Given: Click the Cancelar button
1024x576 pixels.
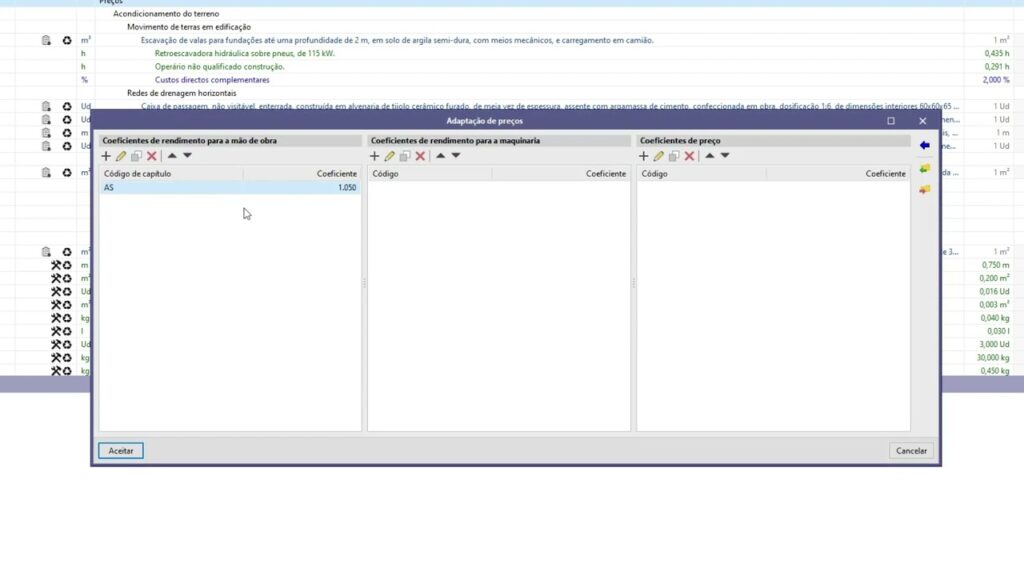Looking at the screenshot, I should 911,451.
